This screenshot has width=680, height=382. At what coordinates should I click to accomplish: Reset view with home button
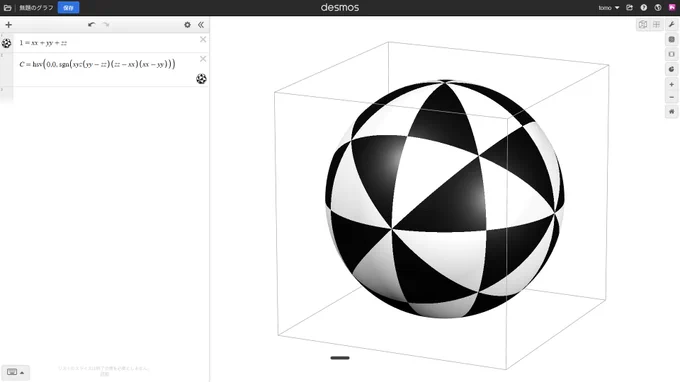(672, 111)
